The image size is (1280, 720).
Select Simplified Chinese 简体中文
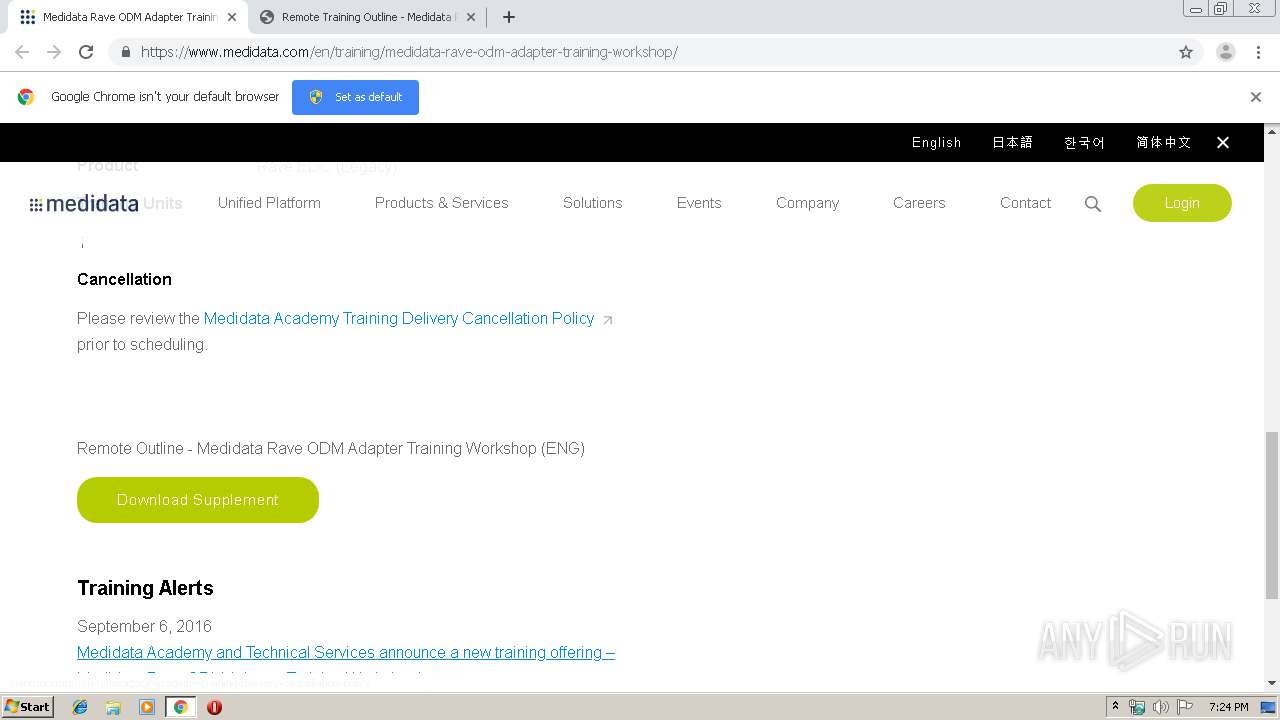click(x=1163, y=143)
